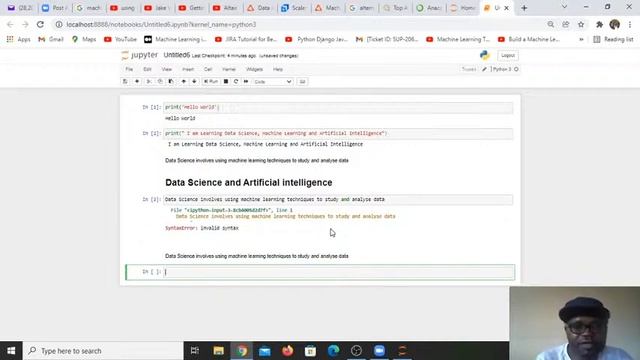Move selected cell down with the arrow icon
Viewport: 640px width, 360px height.
pos(194,82)
